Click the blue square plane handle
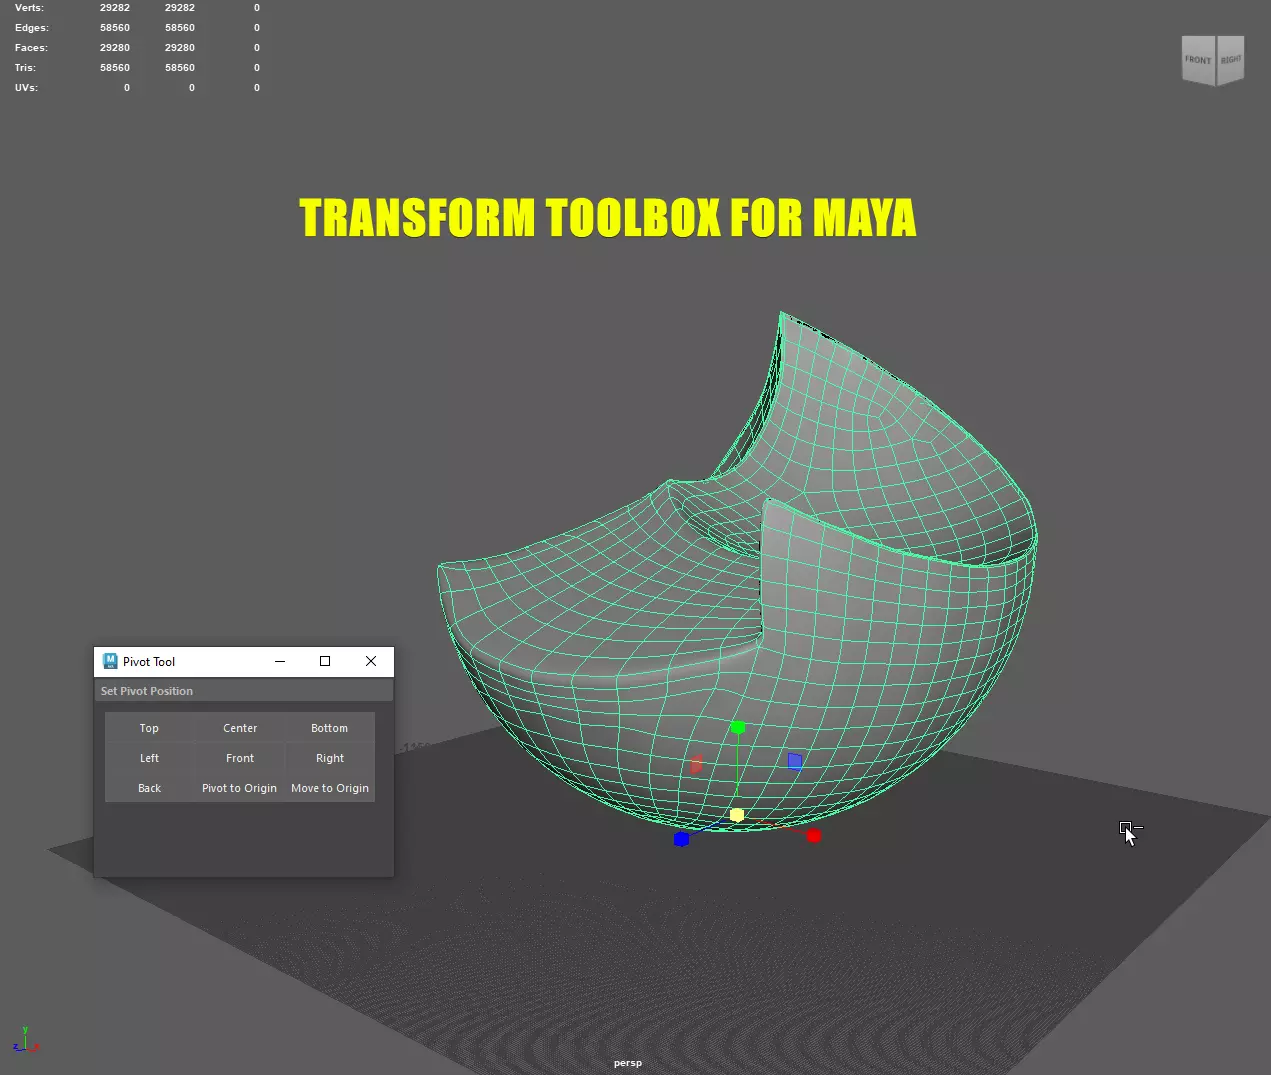Image resolution: width=1271 pixels, height=1075 pixels. (x=795, y=761)
